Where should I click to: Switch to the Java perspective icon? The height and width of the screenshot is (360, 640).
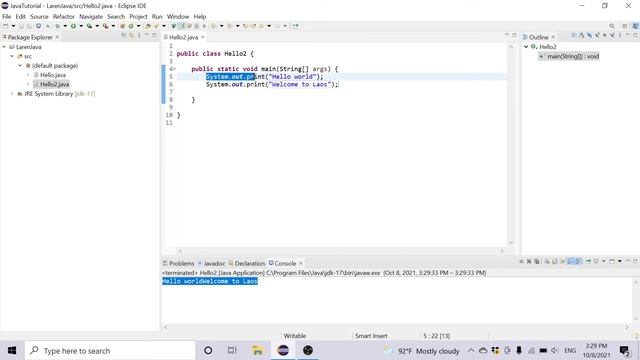636,26
